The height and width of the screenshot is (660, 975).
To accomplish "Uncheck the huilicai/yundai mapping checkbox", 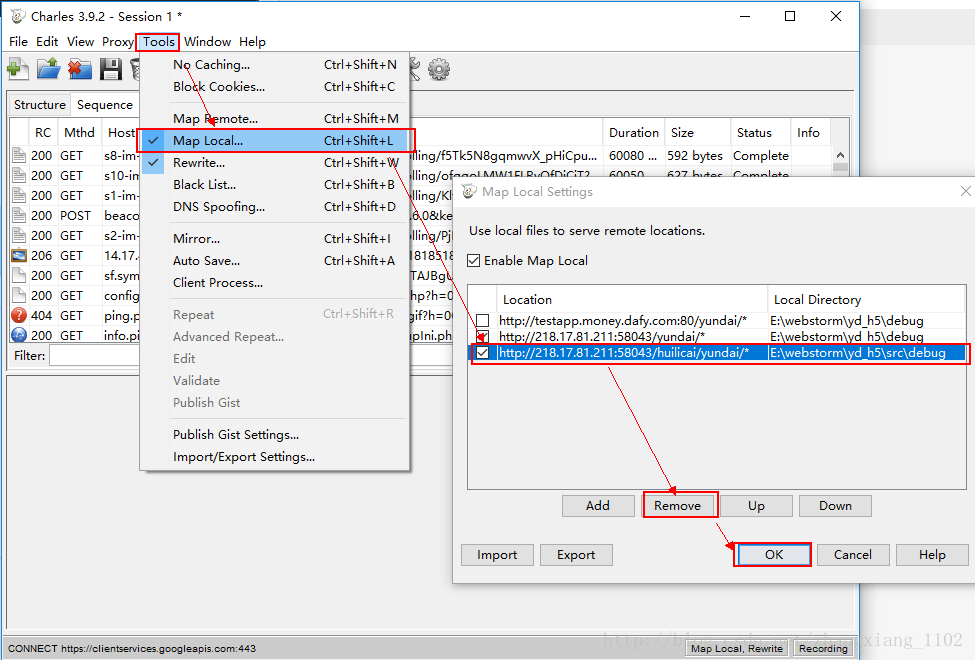I will coord(483,353).
